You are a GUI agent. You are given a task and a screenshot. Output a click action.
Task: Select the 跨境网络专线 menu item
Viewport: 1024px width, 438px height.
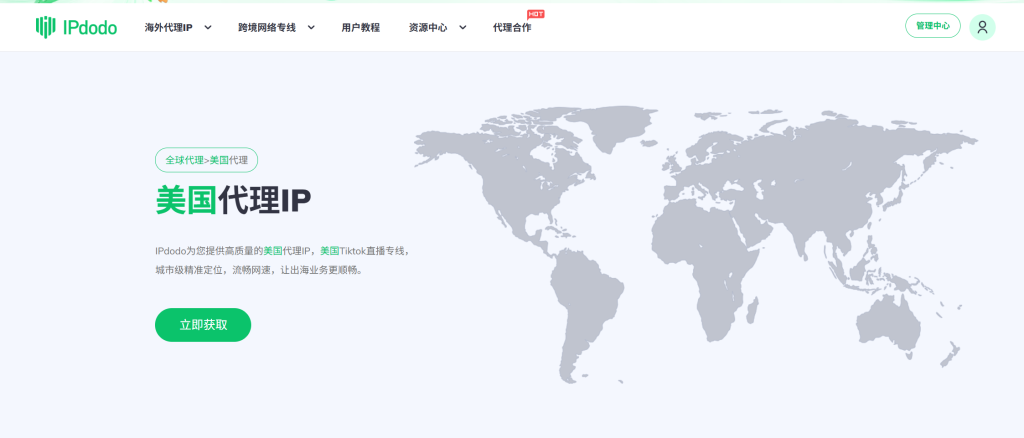pos(267,27)
